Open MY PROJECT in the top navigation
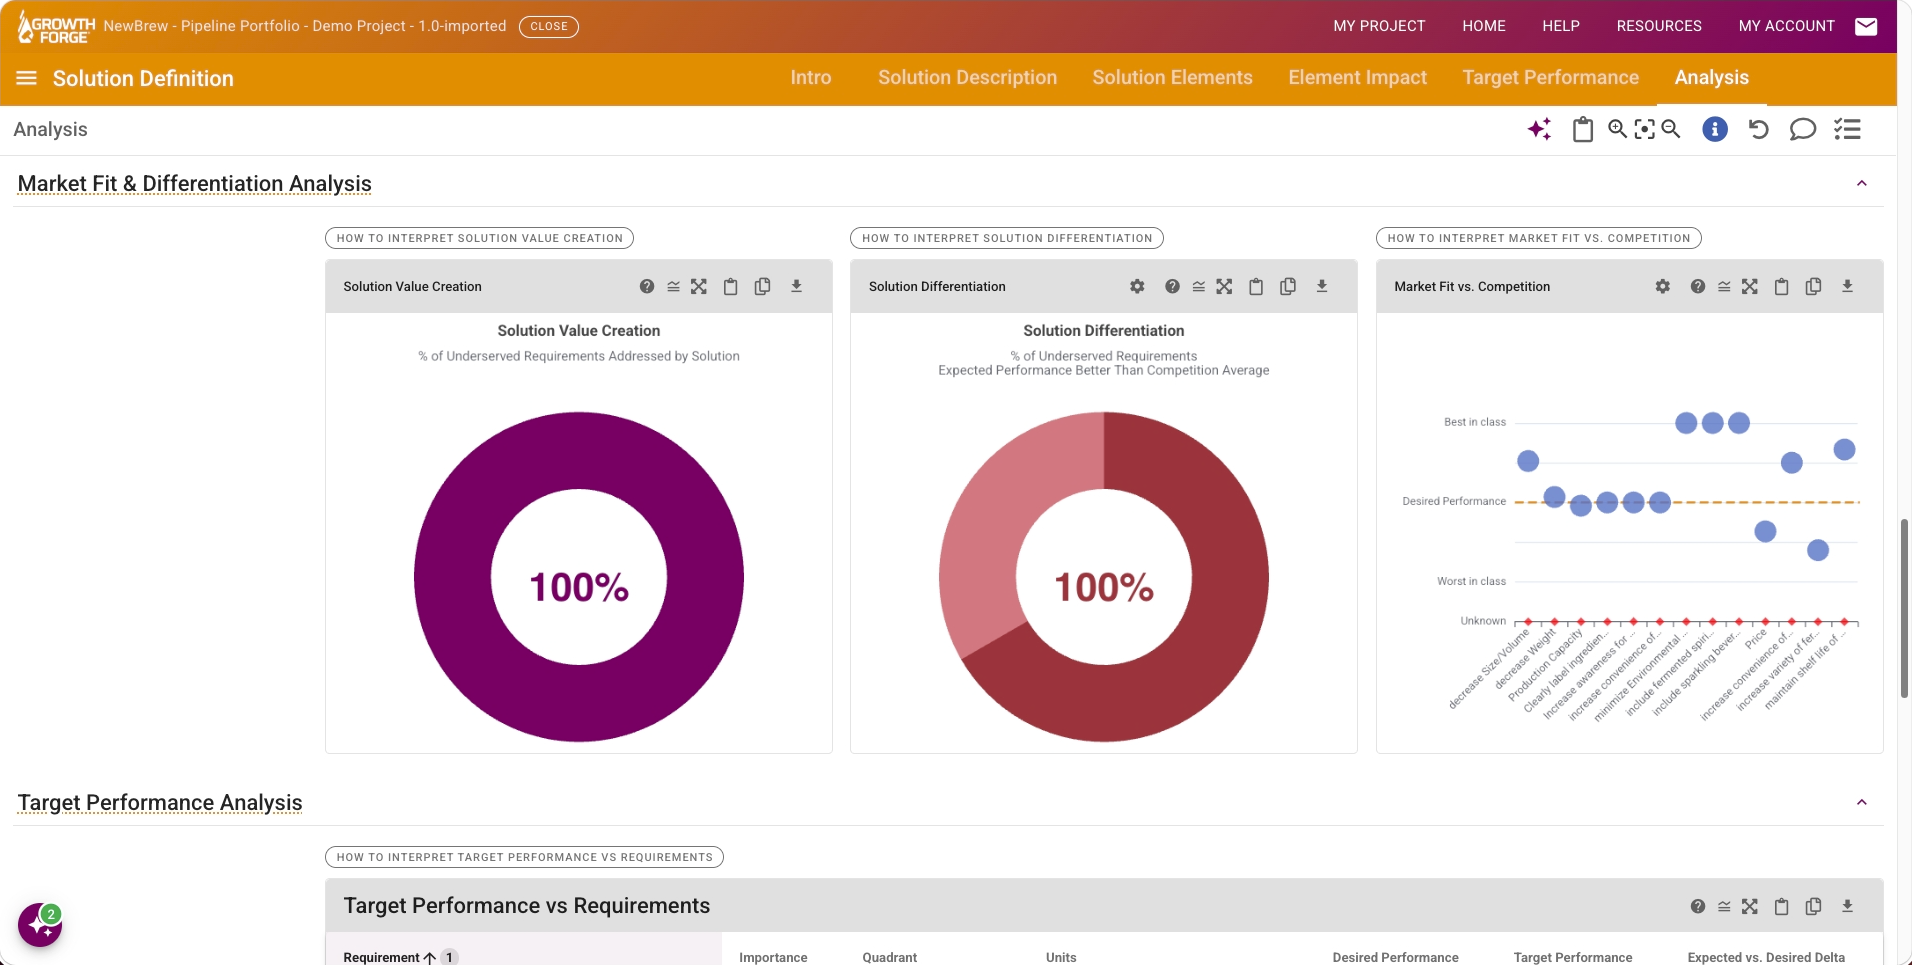 [1379, 26]
